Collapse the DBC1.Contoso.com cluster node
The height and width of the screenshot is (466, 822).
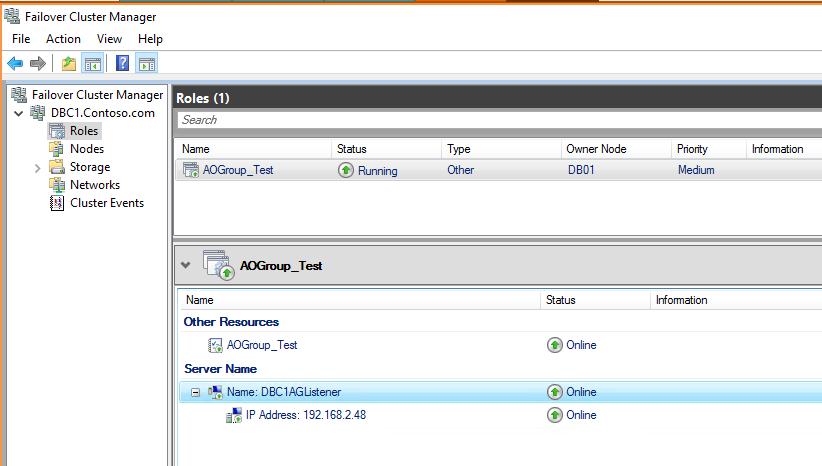tap(19, 113)
